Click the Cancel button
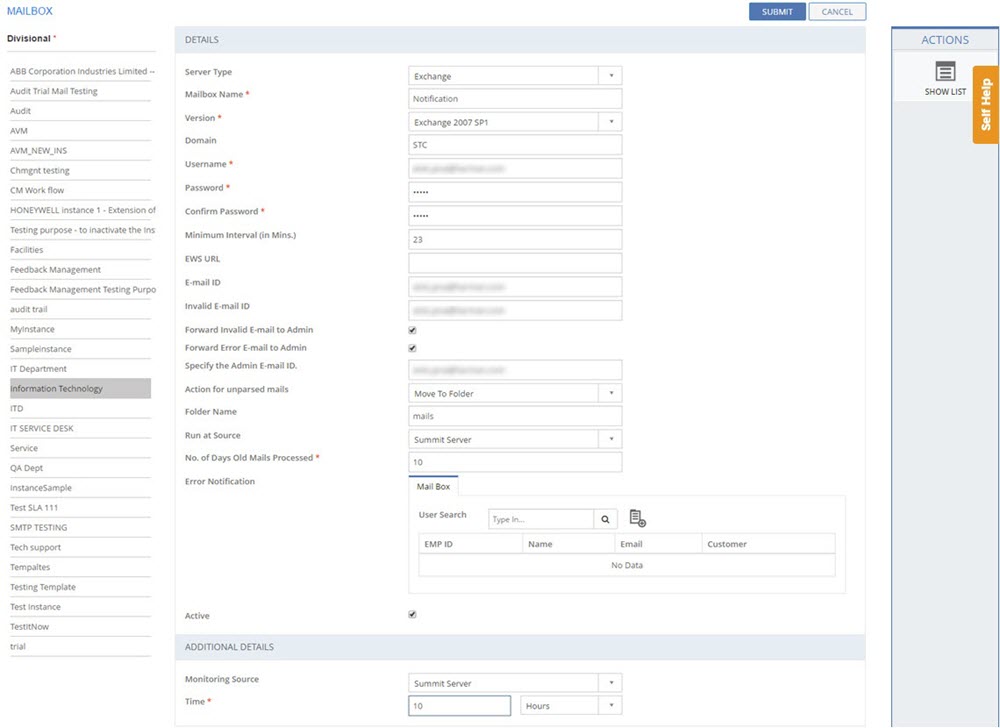This screenshot has height=728, width=1000. point(837,12)
